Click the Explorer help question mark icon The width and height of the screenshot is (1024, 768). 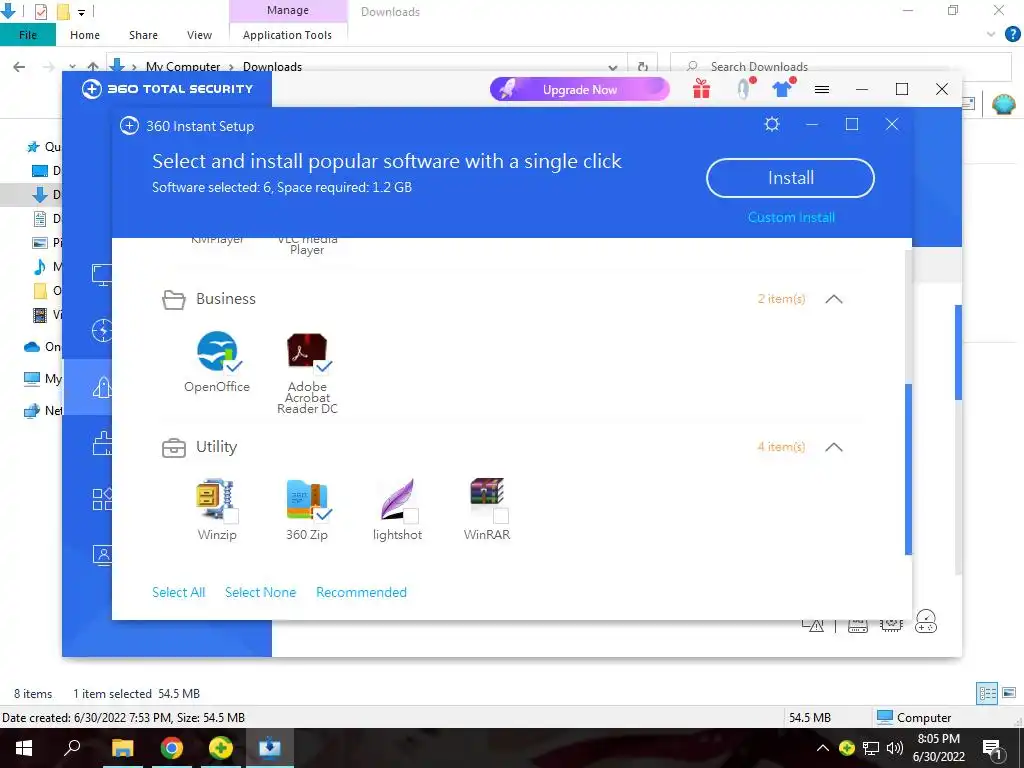1012,35
